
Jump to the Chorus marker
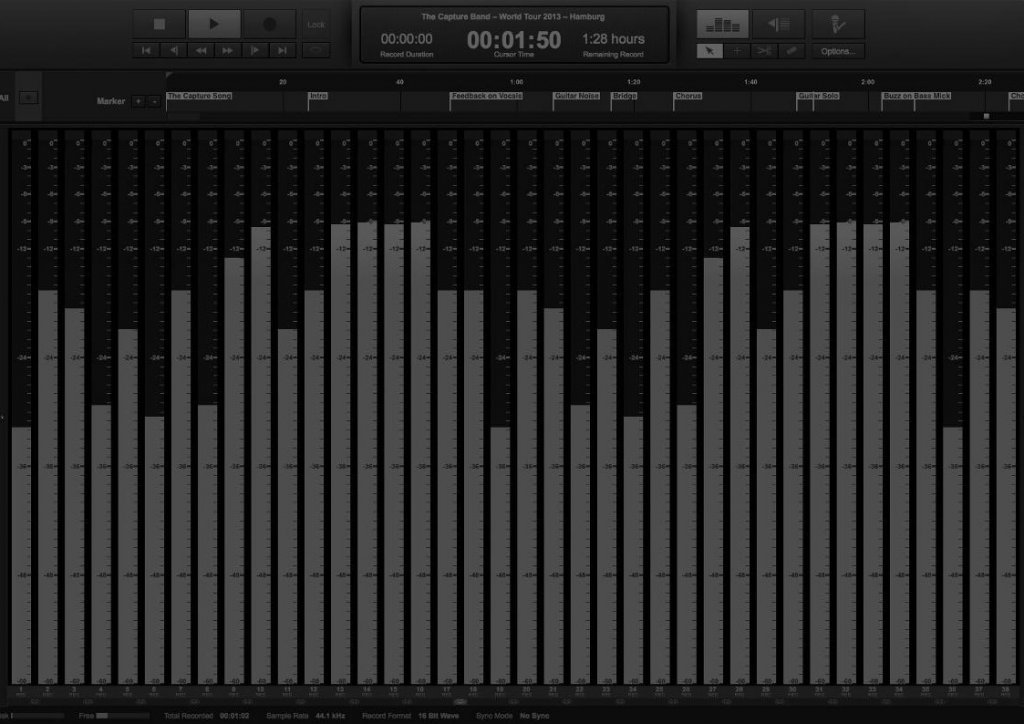(688, 96)
